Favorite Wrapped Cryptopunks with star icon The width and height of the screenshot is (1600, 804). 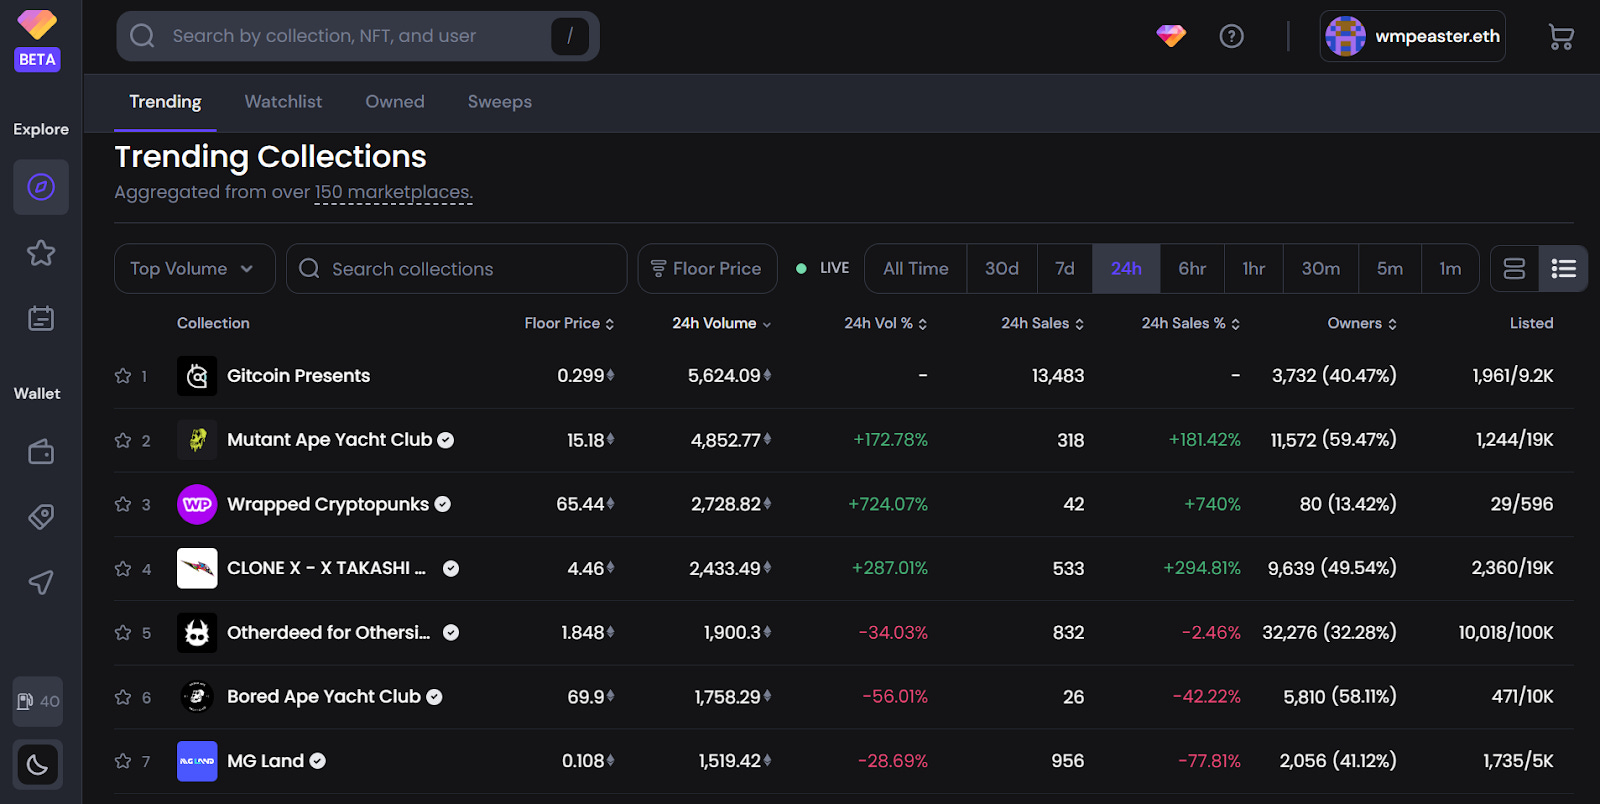point(123,504)
